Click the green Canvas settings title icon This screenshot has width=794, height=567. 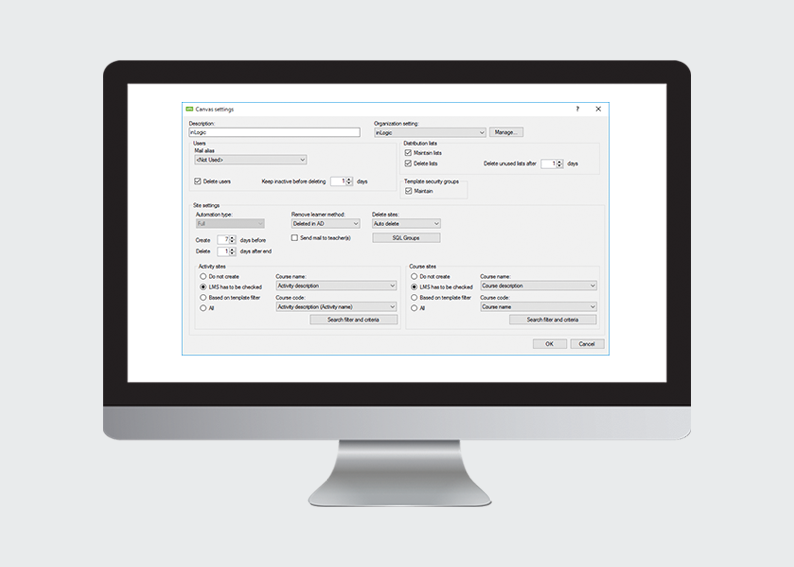(x=189, y=109)
